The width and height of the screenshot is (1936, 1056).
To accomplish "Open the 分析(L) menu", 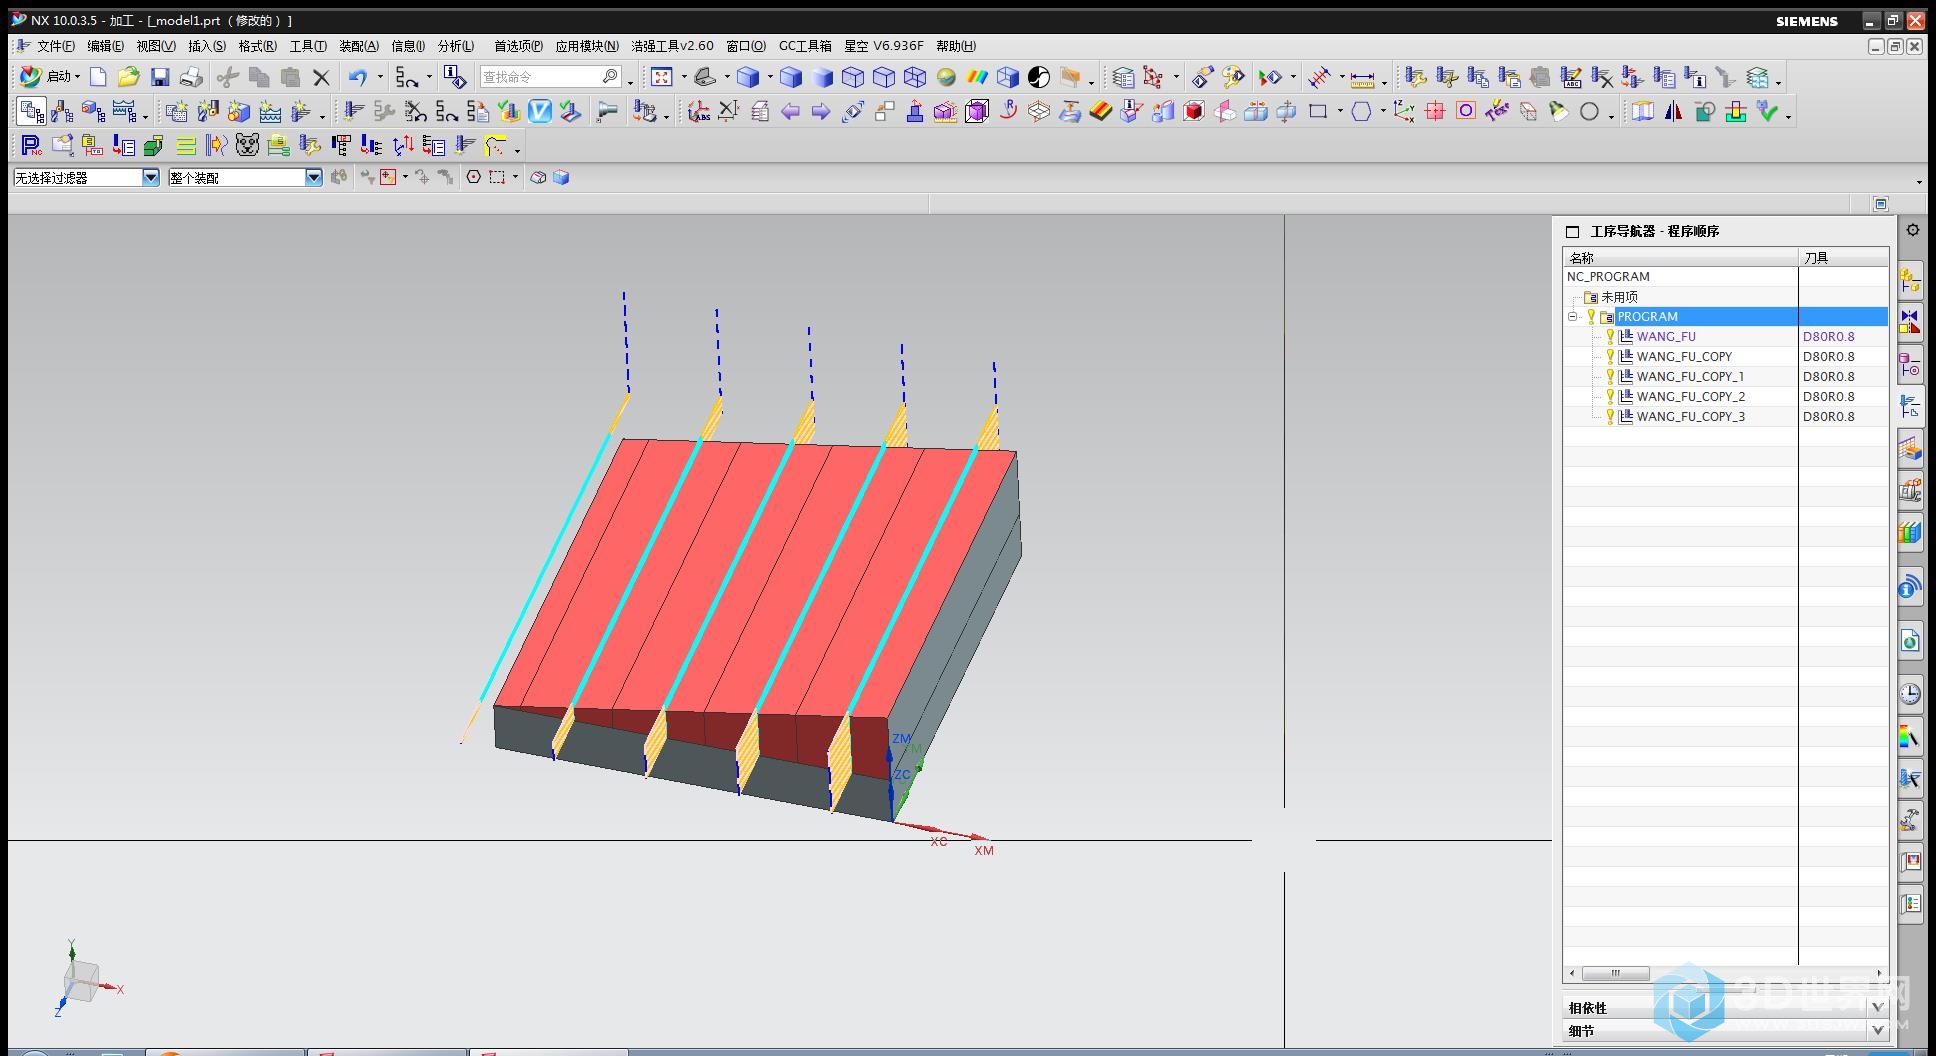I will tap(456, 46).
